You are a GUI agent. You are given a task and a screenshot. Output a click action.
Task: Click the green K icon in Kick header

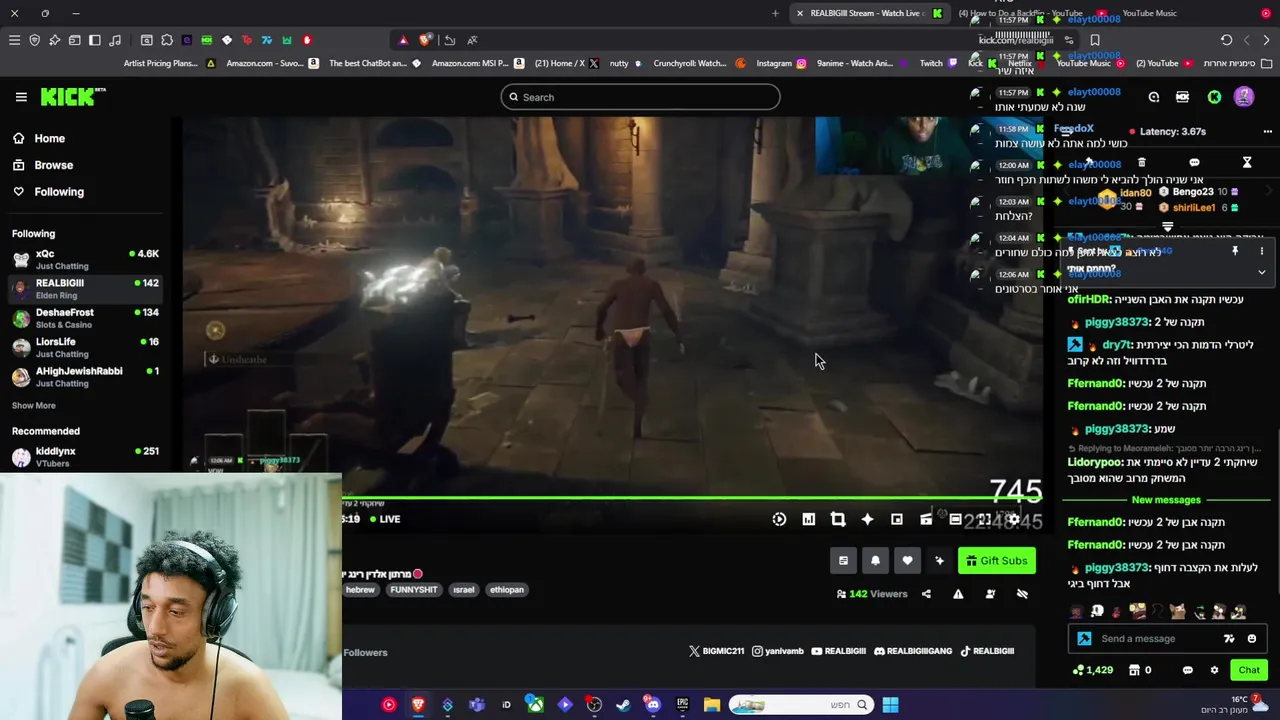1214,97
